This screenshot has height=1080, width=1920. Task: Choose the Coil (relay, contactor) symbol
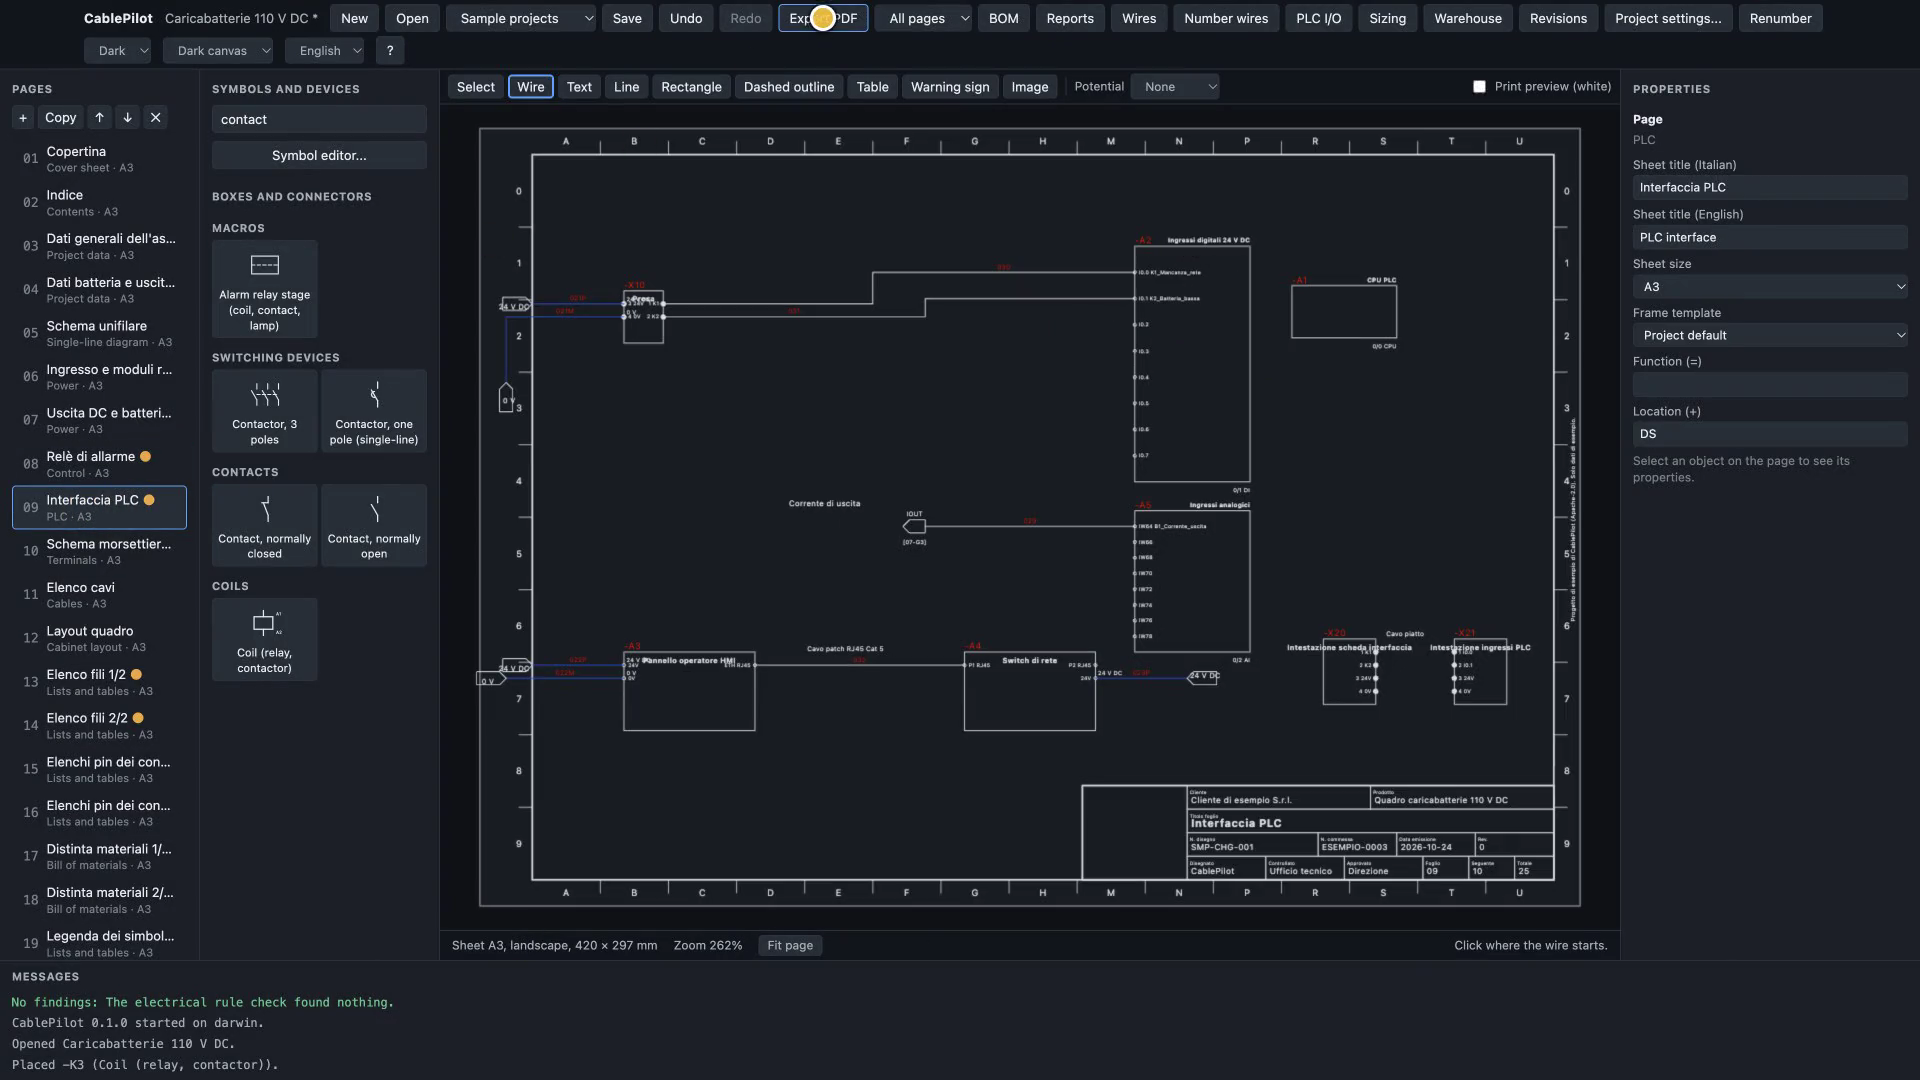(265, 640)
